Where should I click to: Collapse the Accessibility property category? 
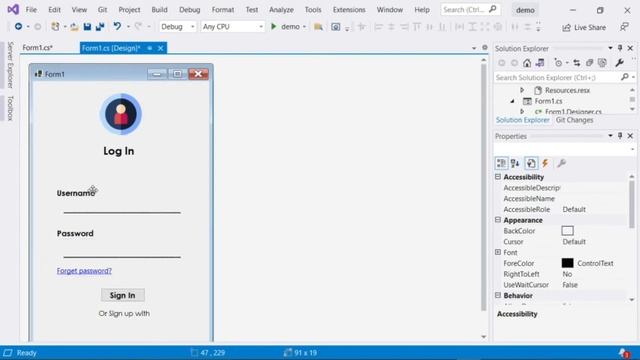tap(498, 177)
